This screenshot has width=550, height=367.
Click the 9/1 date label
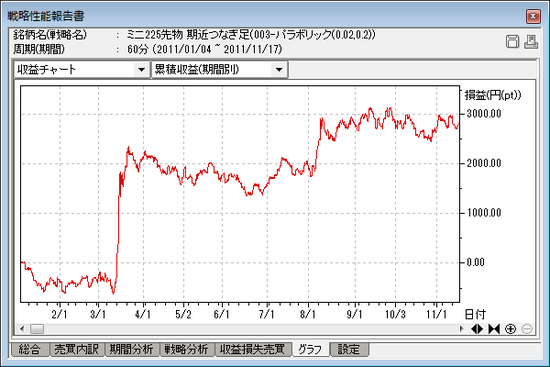pos(355,314)
